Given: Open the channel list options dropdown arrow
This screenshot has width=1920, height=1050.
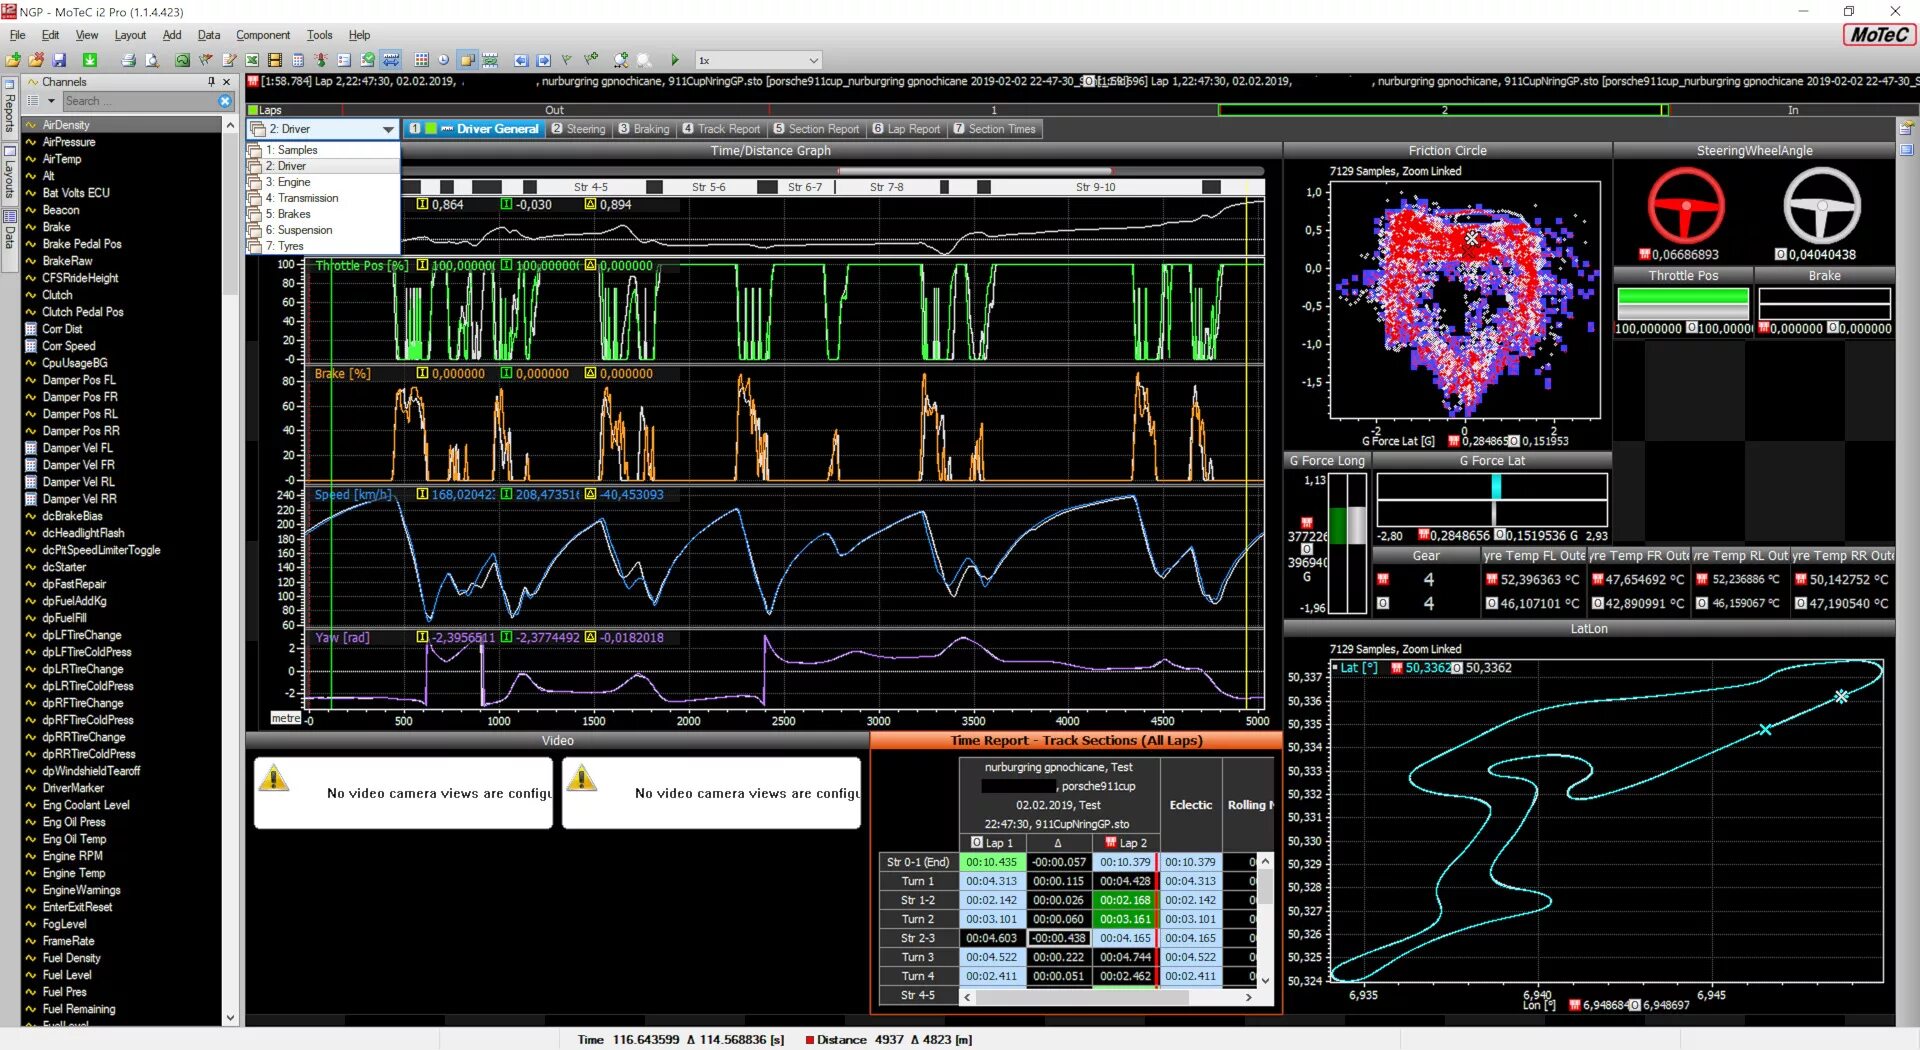Looking at the screenshot, I should 51,101.
